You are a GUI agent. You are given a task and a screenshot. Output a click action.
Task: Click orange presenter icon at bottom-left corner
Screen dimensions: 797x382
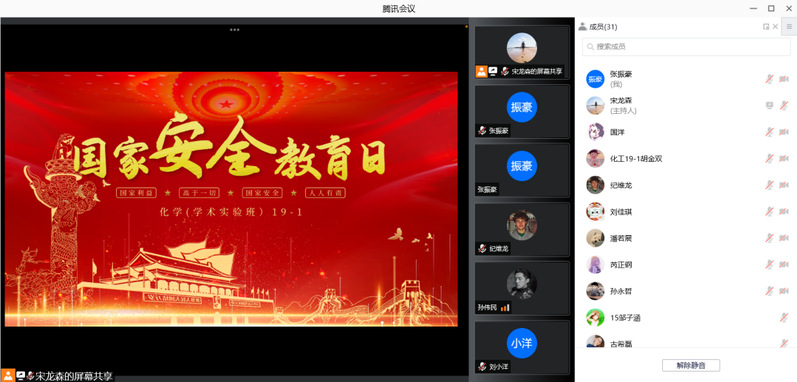[8, 375]
